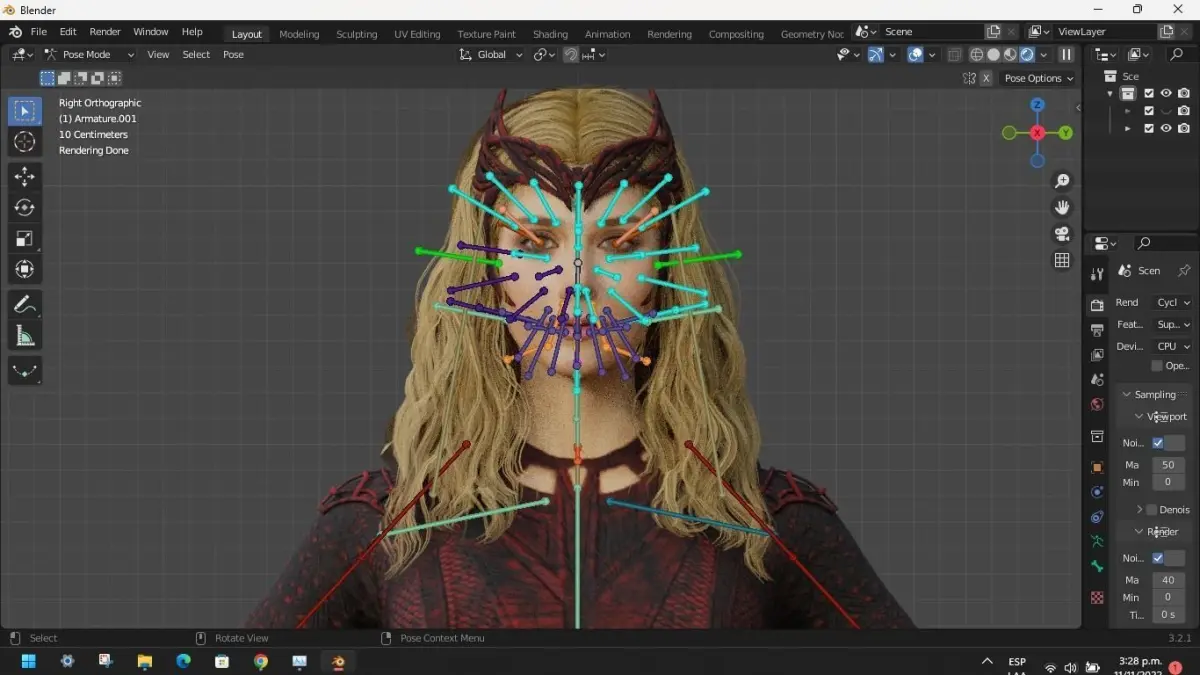Open Render Engine Cycles dropdown
This screenshot has width=1200, height=675.
click(x=1173, y=302)
